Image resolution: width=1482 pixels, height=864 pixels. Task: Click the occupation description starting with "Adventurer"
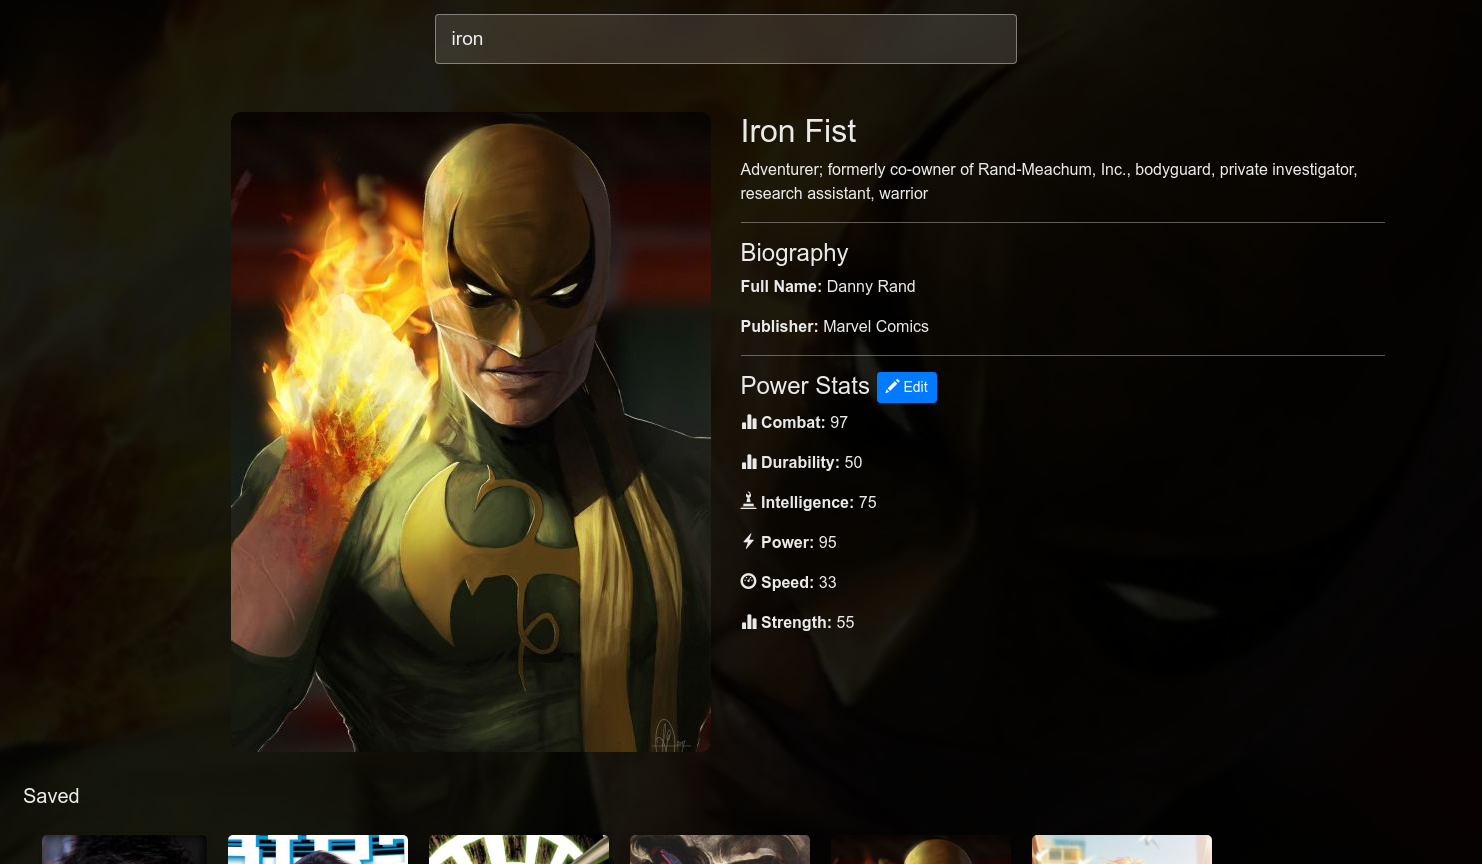pyautogui.click(x=1049, y=181)
